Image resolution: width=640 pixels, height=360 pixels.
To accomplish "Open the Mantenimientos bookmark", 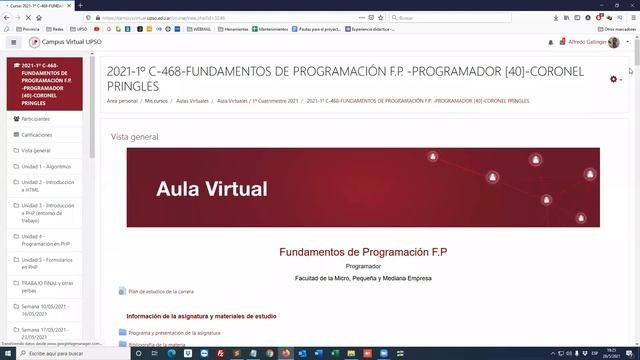I will (x=270, y=29).
